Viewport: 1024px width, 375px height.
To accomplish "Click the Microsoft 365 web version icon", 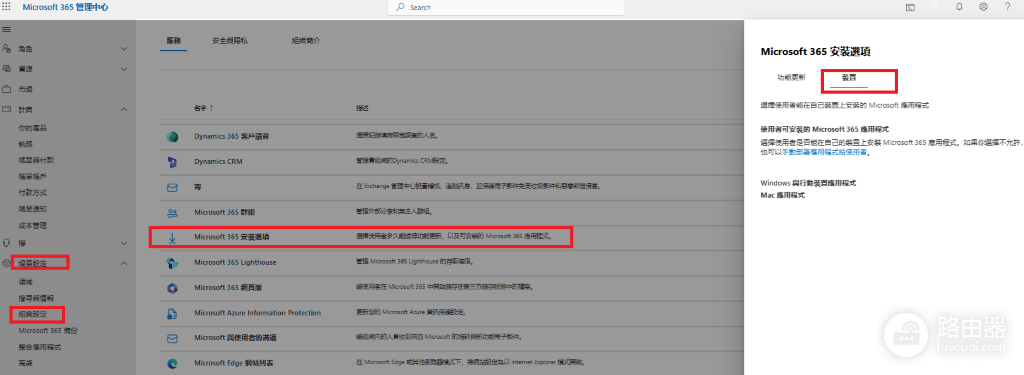I will 172,288.
